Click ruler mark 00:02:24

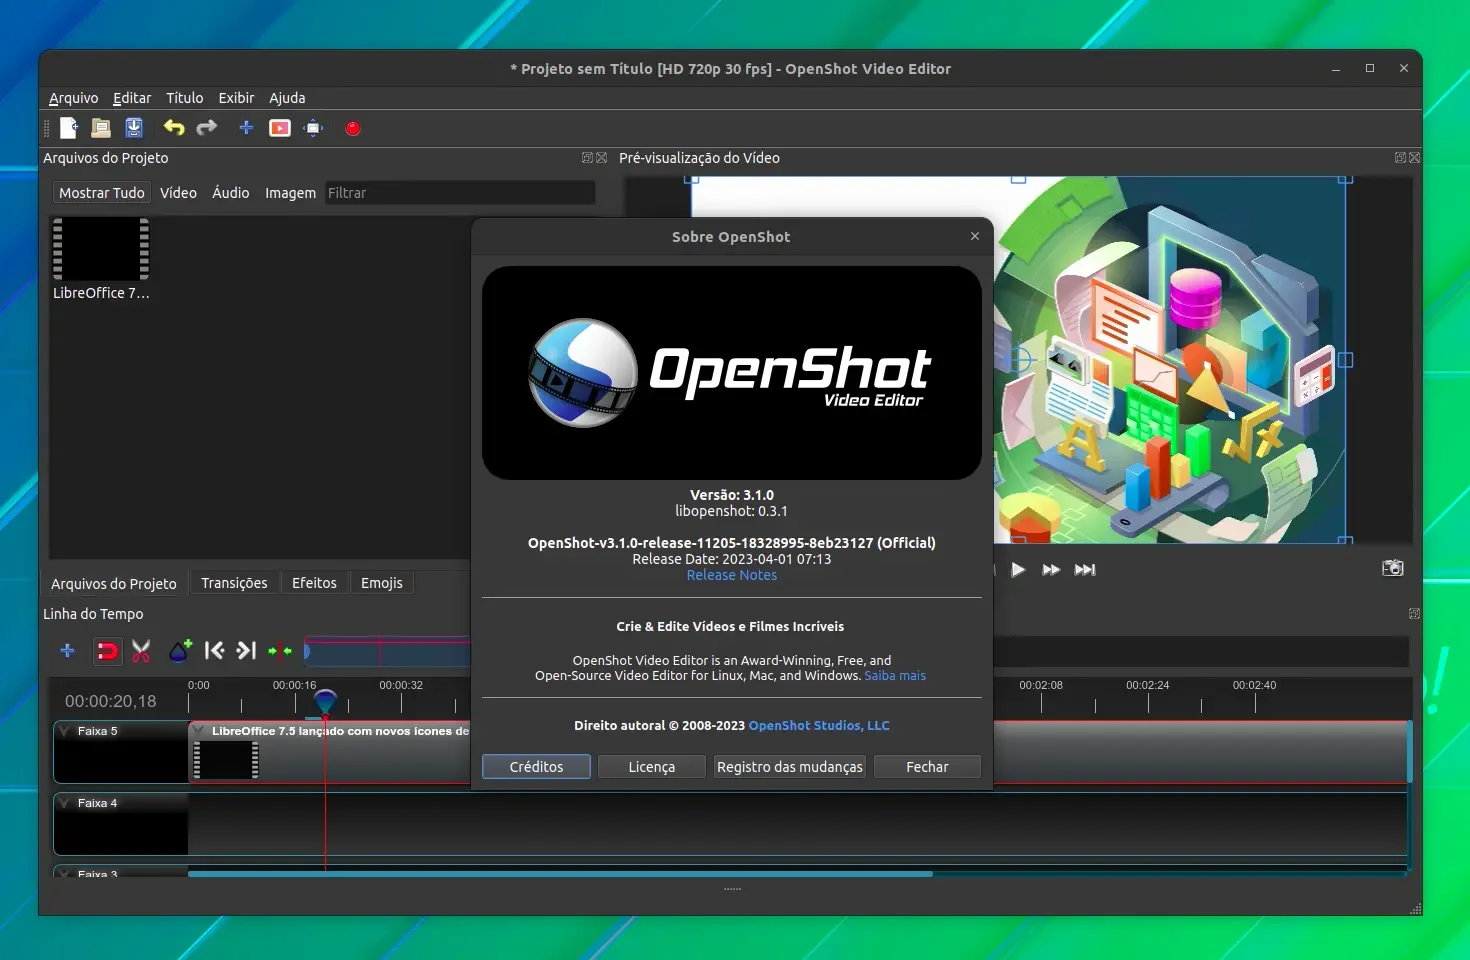1148,685
